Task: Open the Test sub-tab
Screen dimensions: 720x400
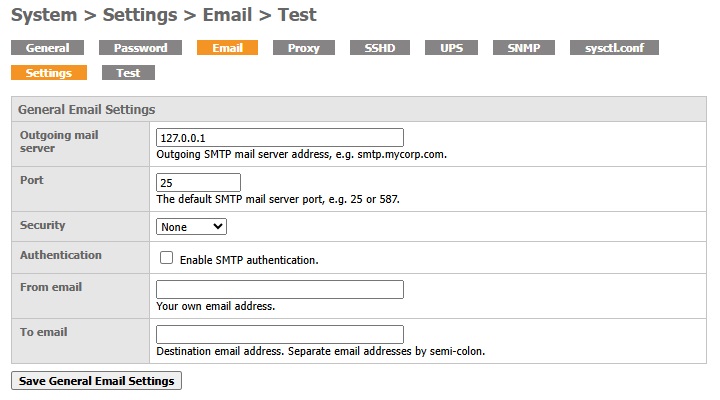Action: point(128,73)
